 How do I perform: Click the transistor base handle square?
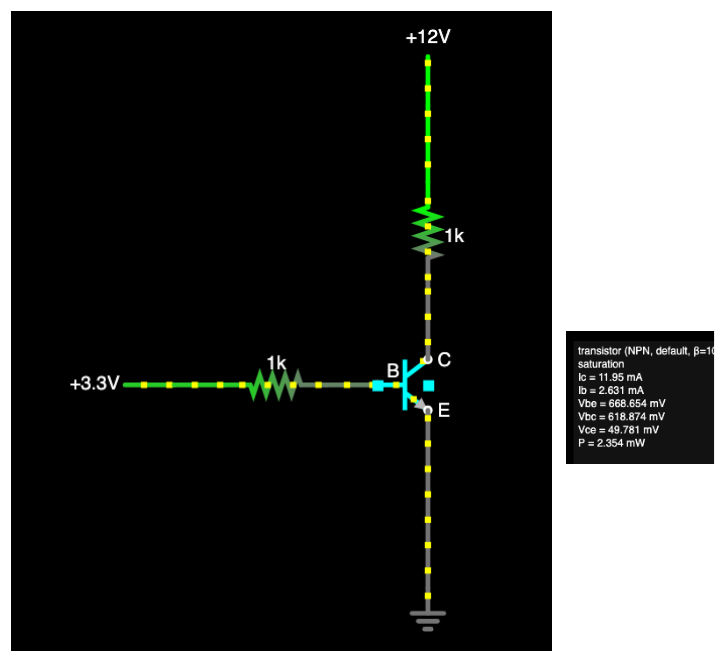click(378, 386)
